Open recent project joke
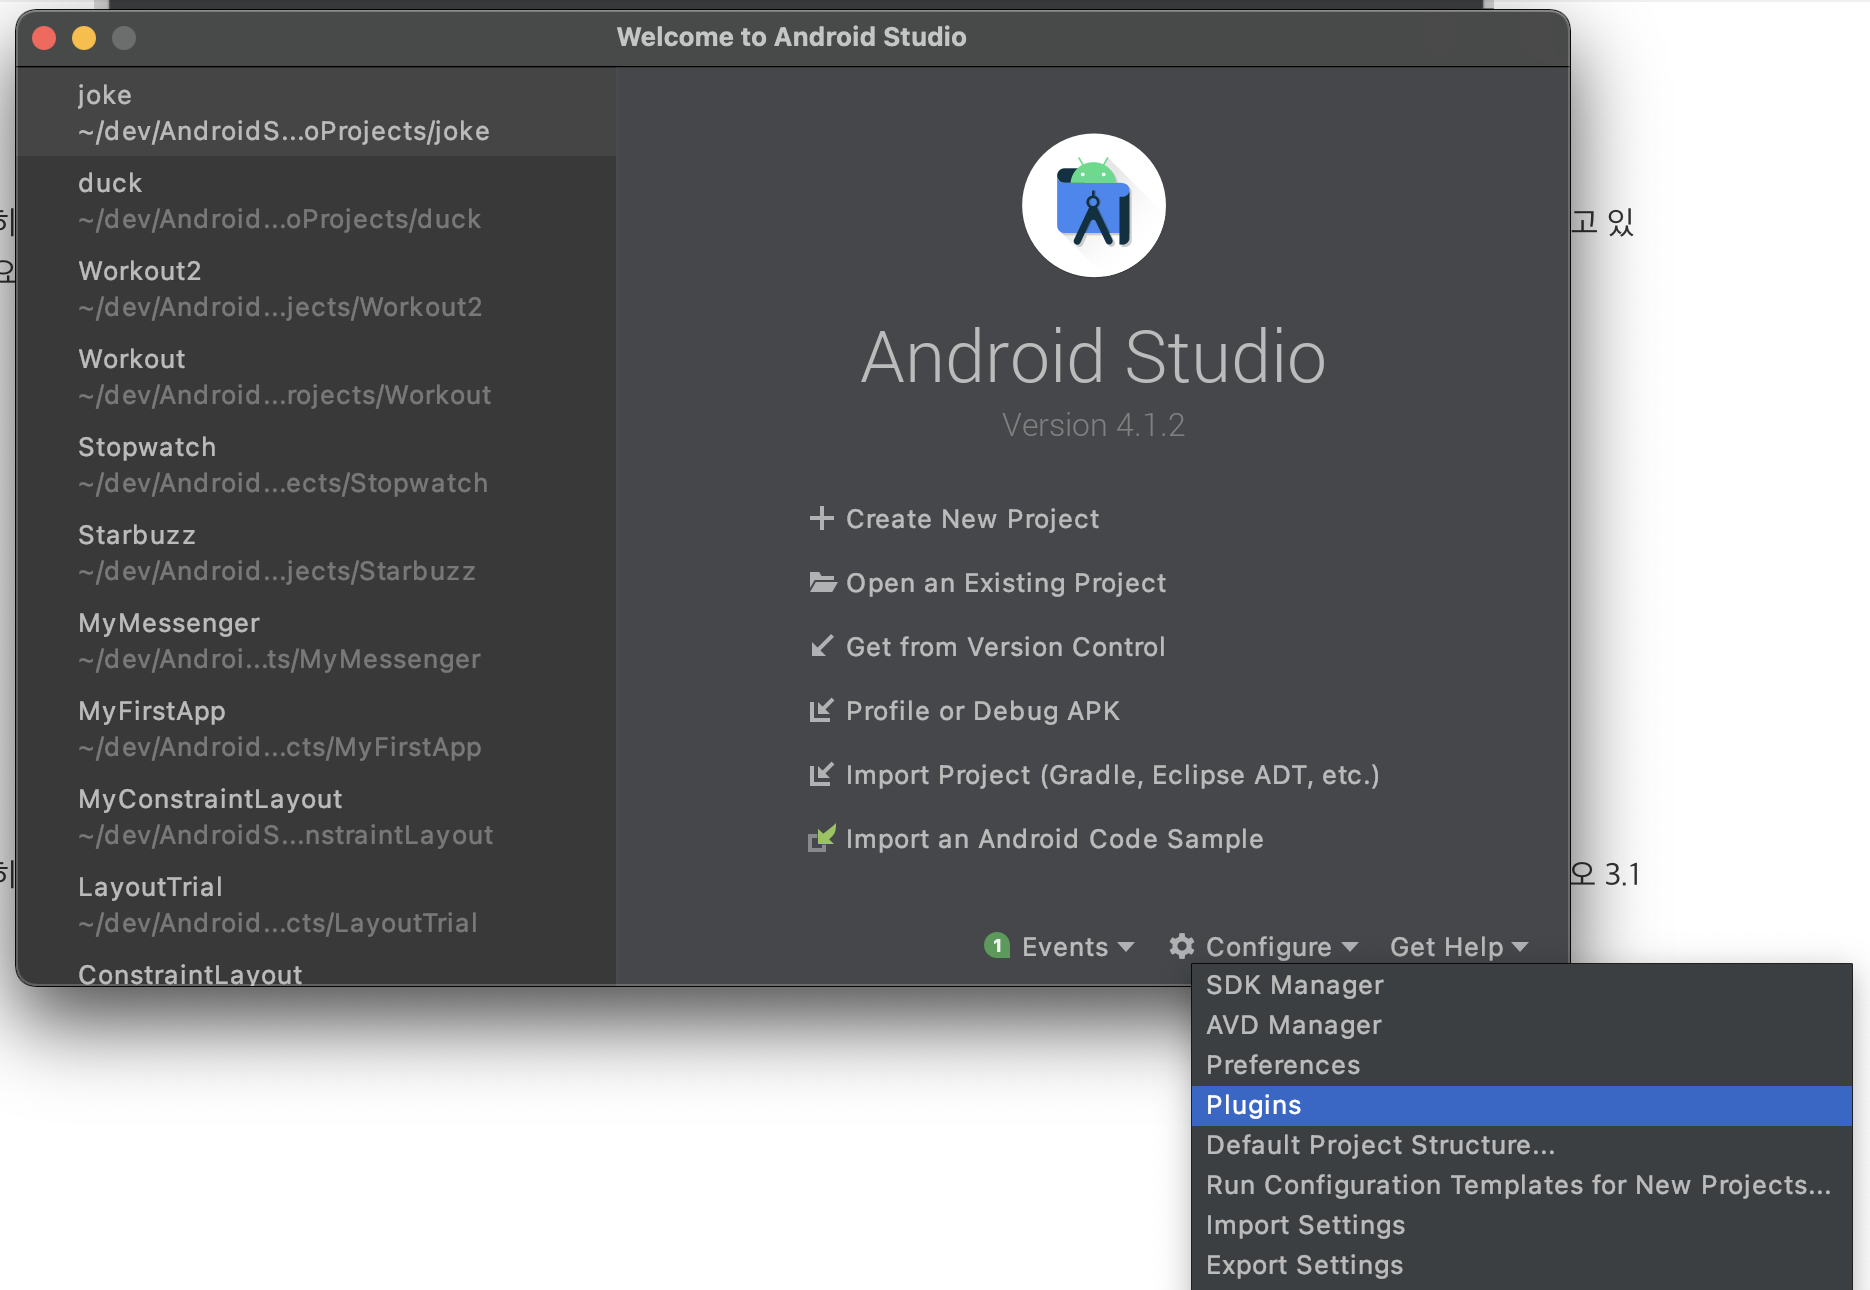 (x=316, y=112)
